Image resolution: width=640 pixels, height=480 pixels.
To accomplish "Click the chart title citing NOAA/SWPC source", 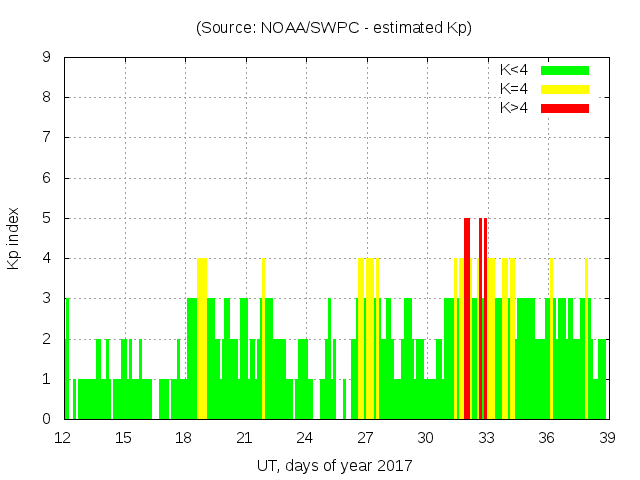I will click(334, 28).
